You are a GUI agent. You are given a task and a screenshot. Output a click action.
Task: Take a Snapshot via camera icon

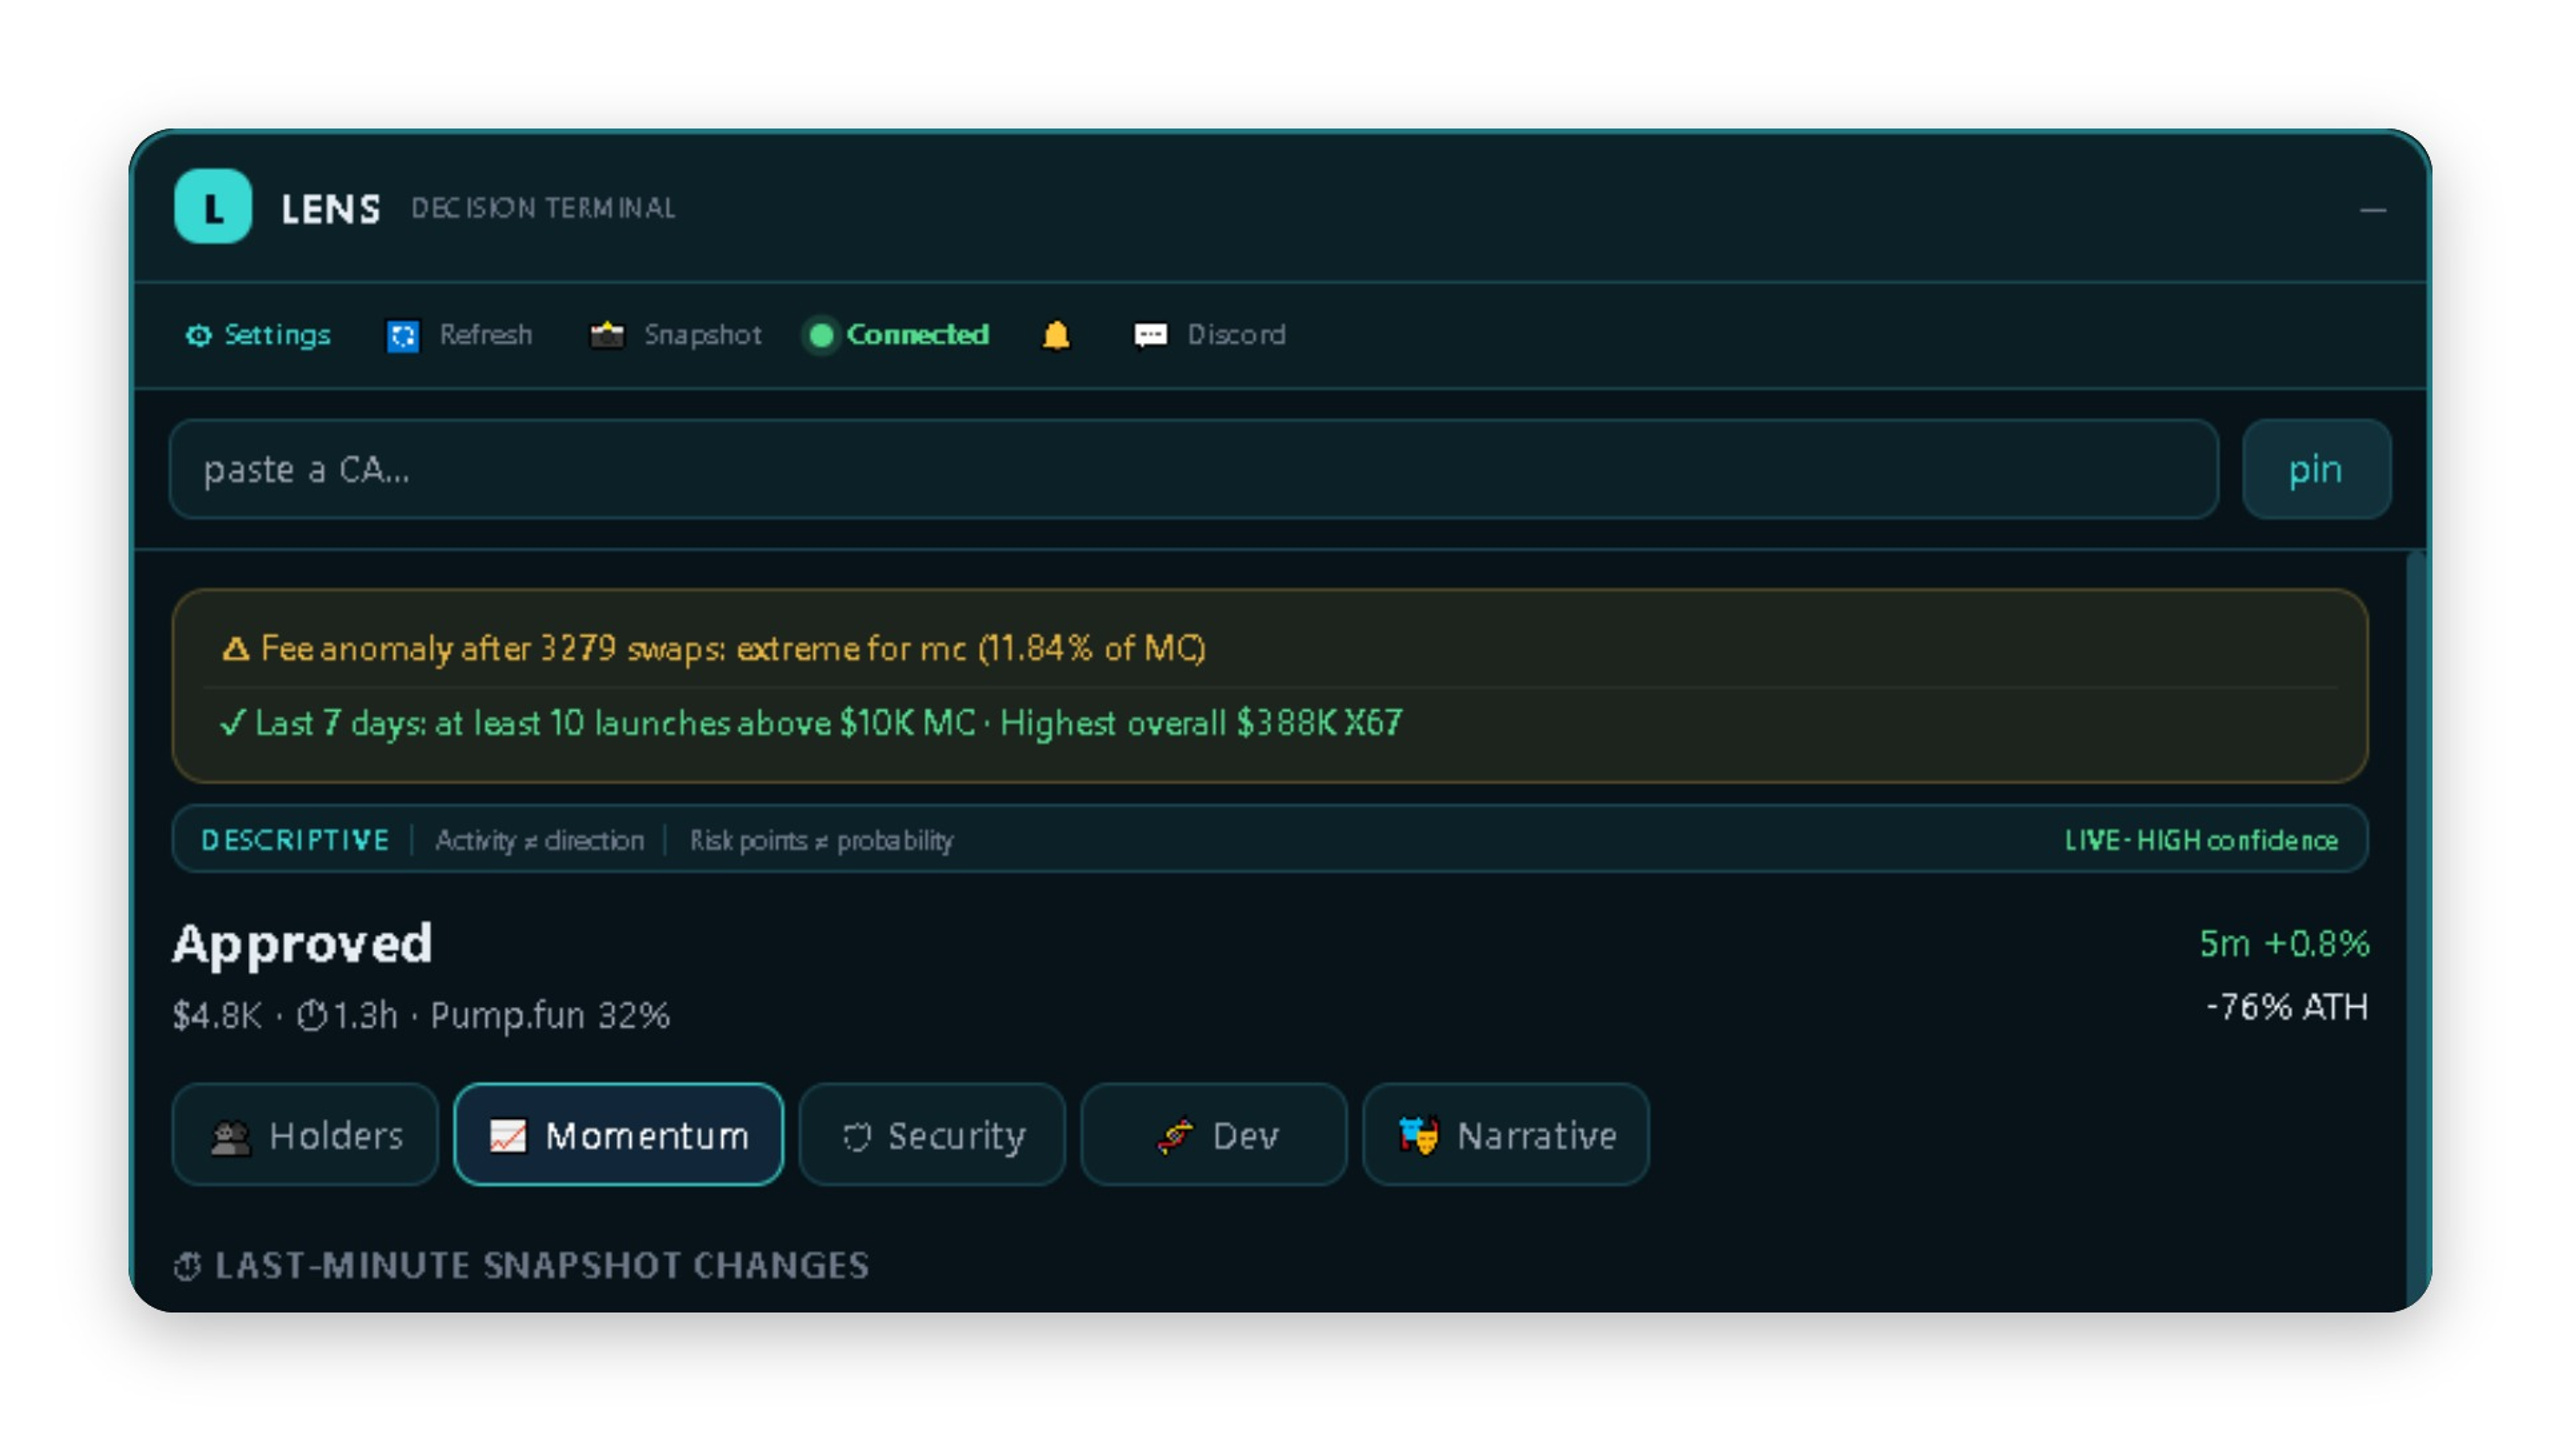pyautogui.click(x=606, y=335)
